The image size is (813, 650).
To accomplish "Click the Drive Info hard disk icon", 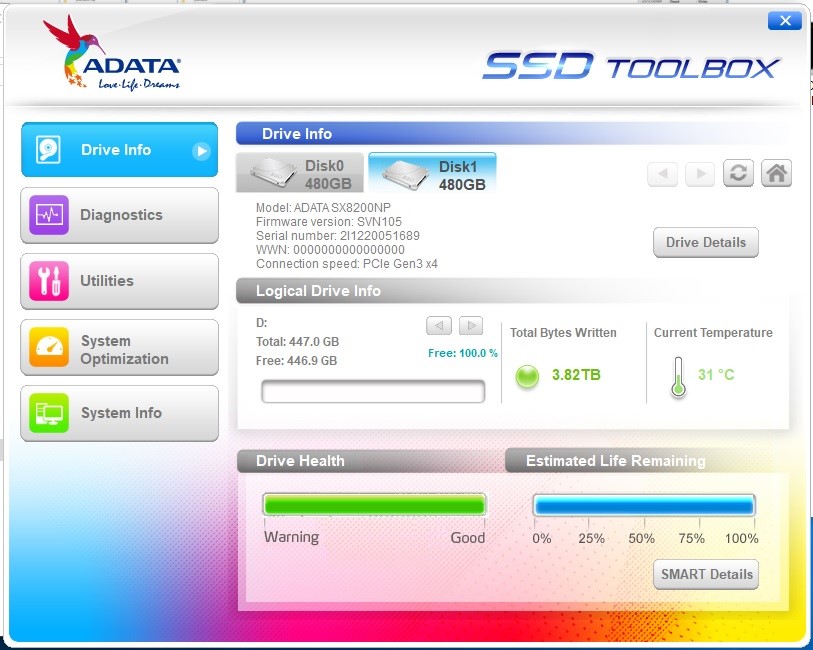I will coord(48,150).
